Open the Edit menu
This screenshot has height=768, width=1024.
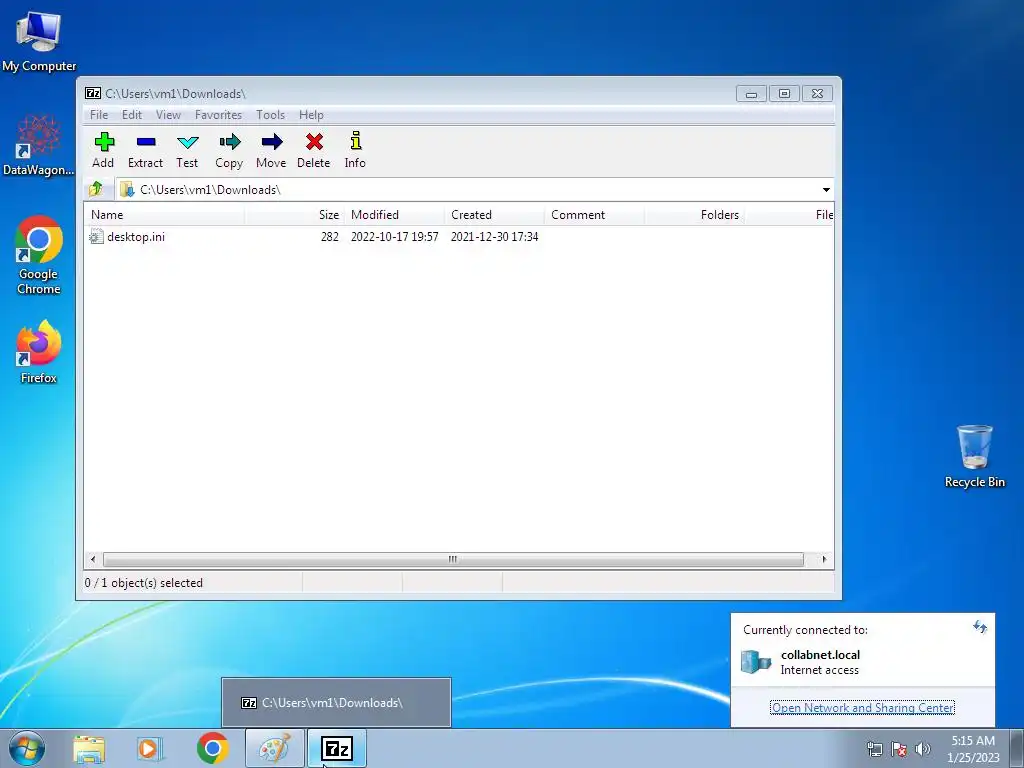click(x=132, y=114)
